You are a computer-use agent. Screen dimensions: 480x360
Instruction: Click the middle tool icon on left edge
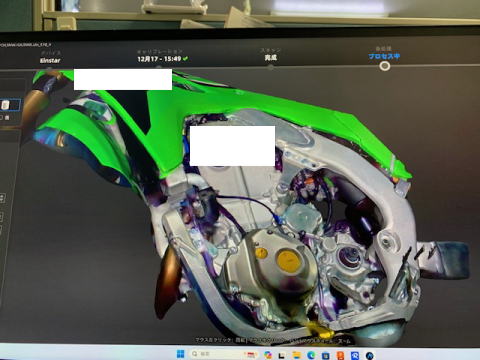[x=1, y=217]
